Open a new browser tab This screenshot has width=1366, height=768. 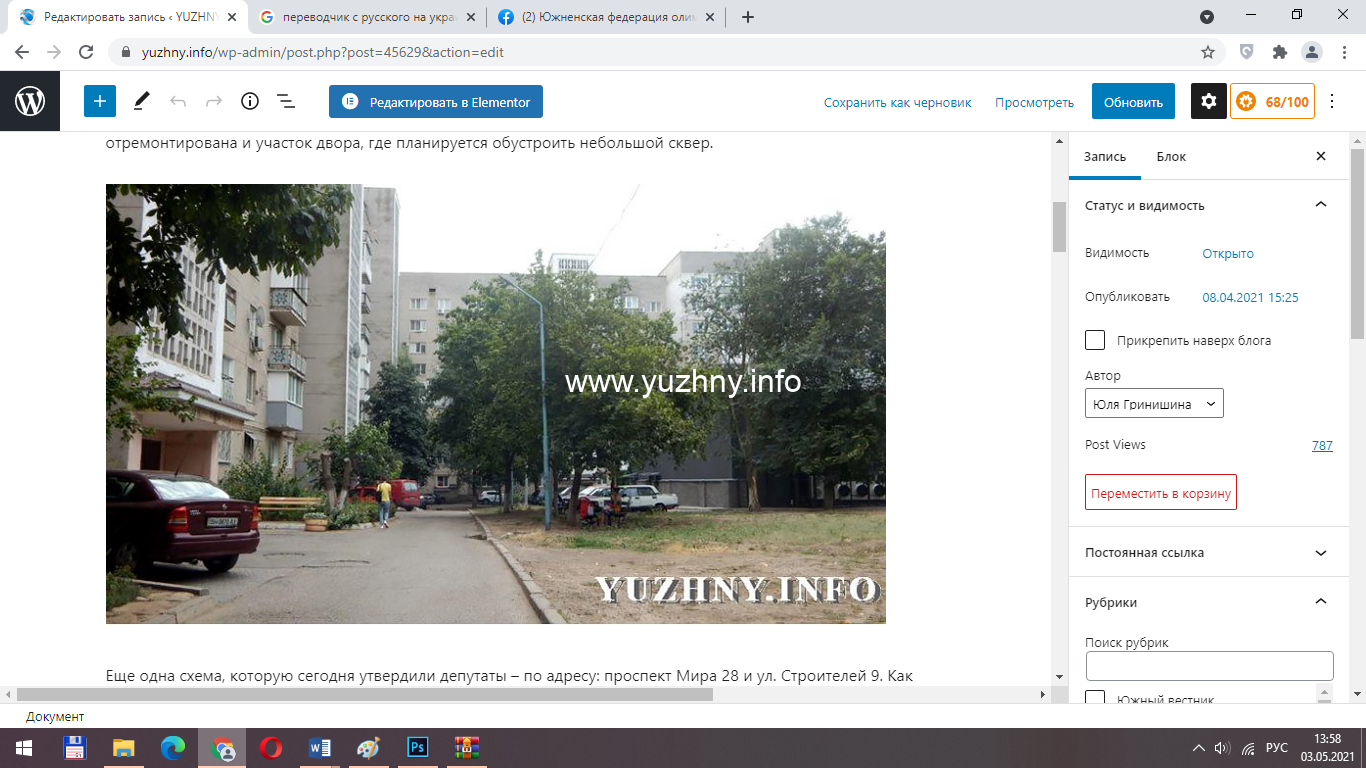click(748, 17)
